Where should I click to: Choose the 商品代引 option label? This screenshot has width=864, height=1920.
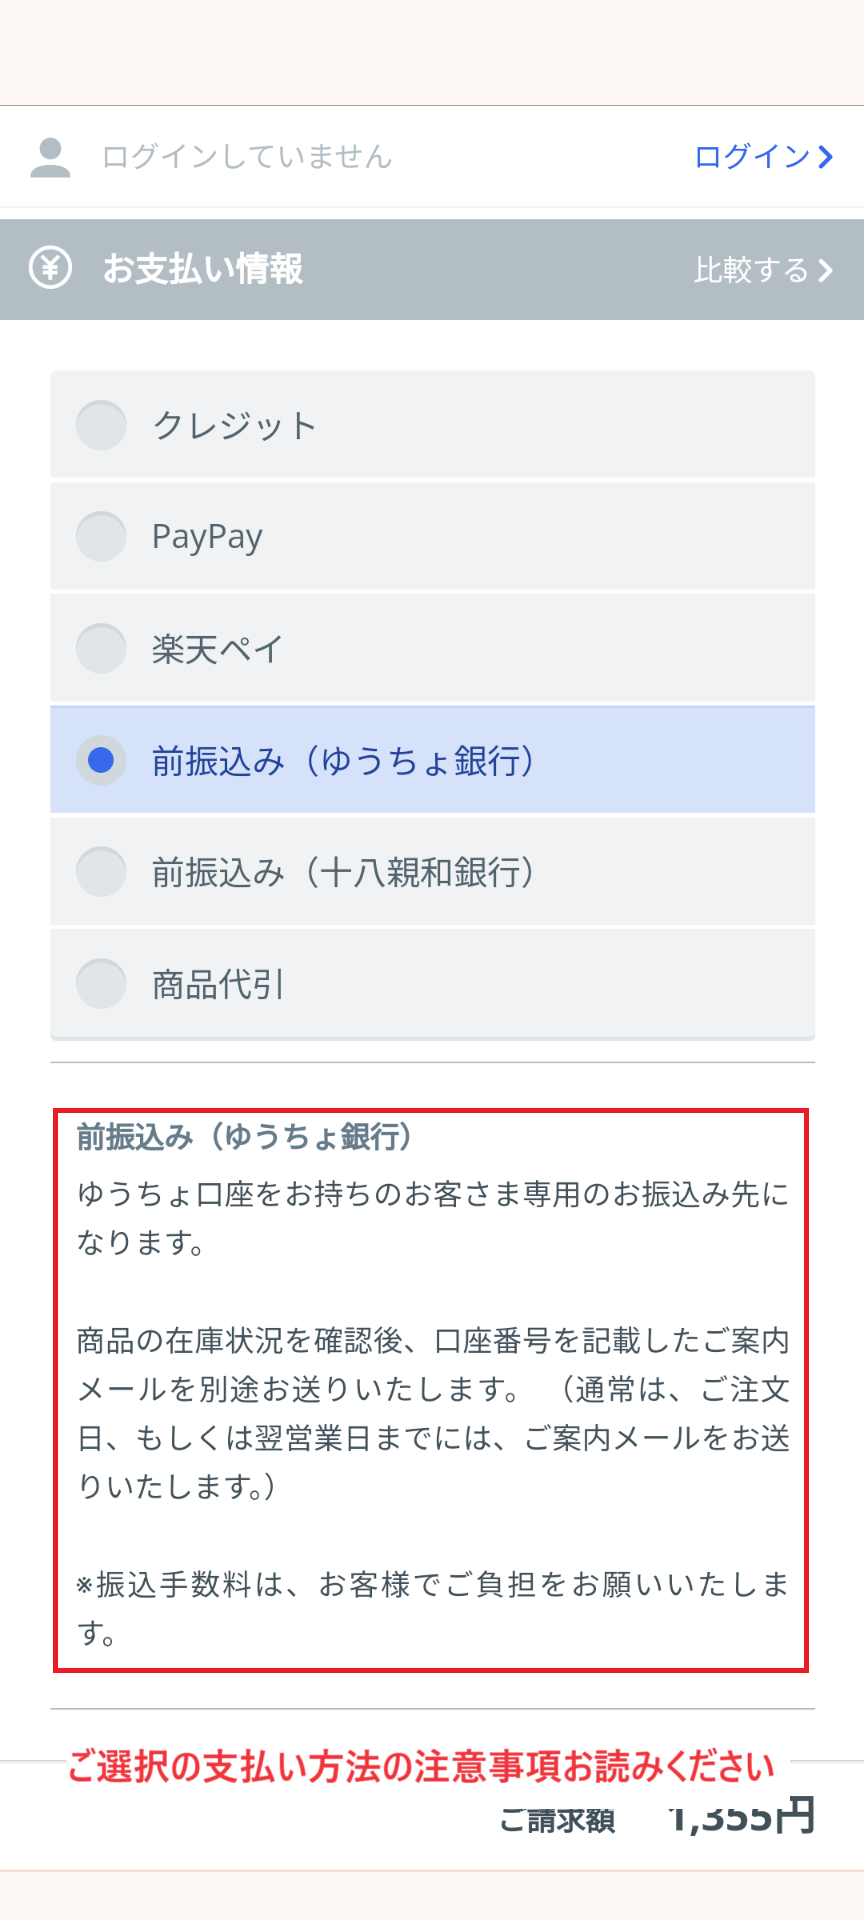point(218,985)
